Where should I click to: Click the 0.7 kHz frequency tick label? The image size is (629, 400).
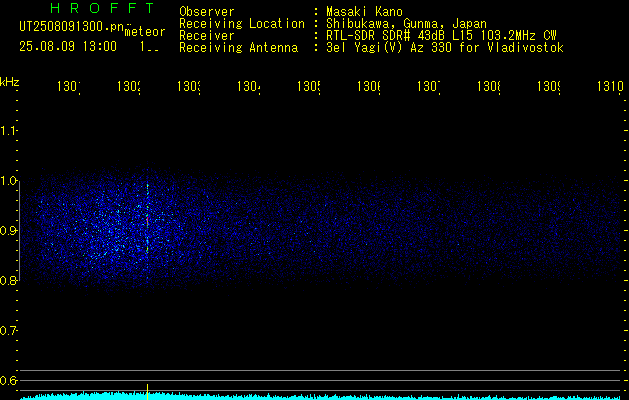pos(8,331)
